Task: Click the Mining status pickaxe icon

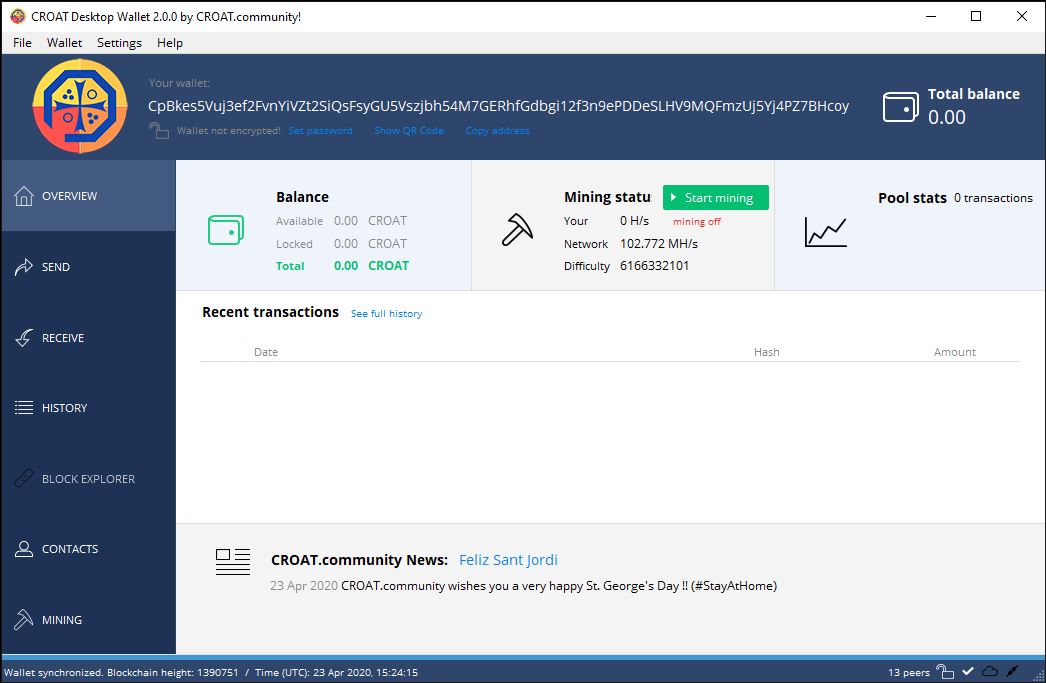Action: 517,229
